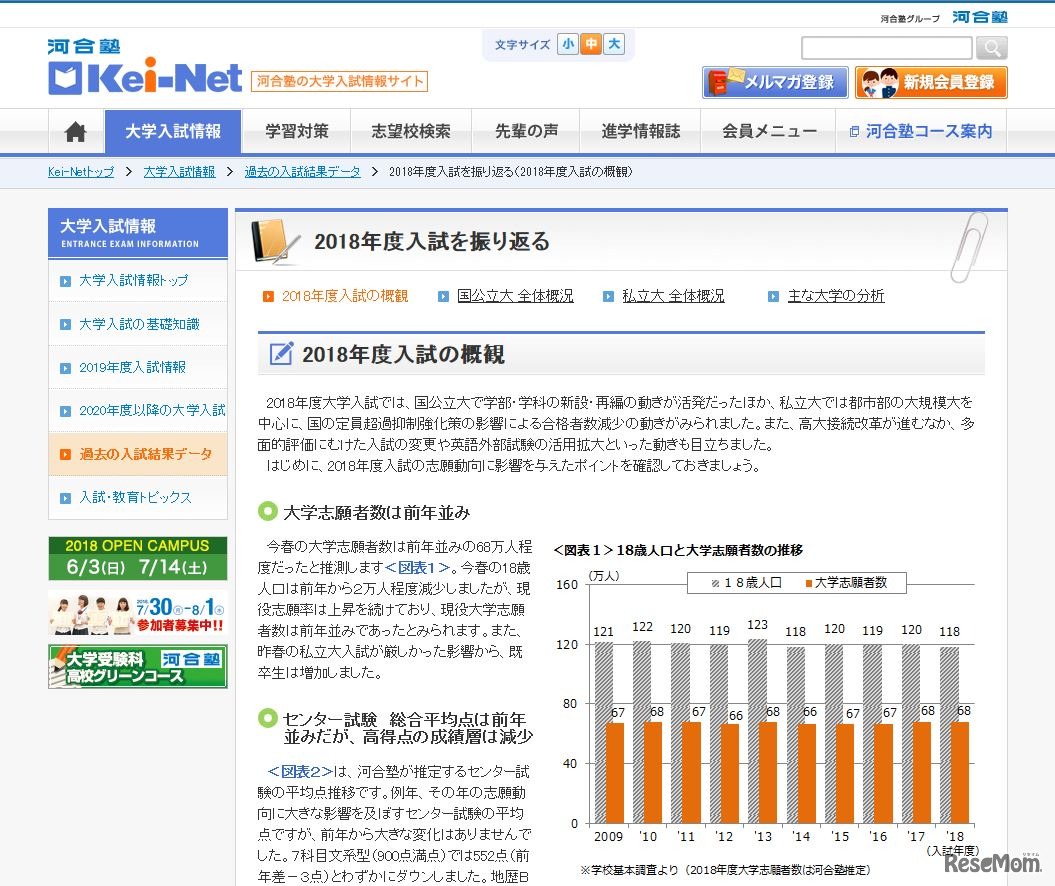Click inside the search input field
This screenshot has width=1055, height=886.
[884, 47]
